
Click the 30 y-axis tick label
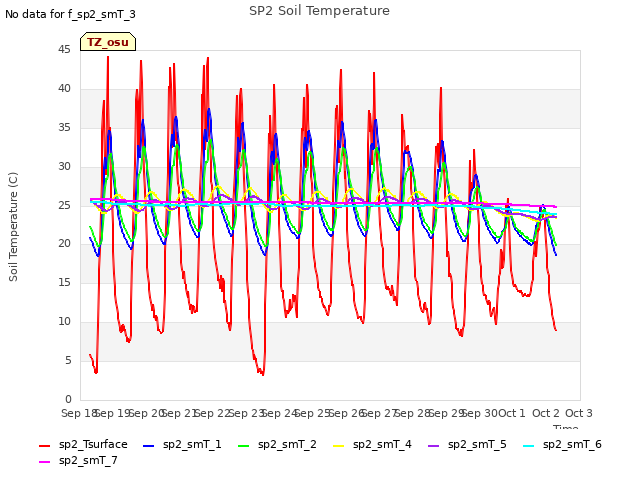click(x=64, y=166)
